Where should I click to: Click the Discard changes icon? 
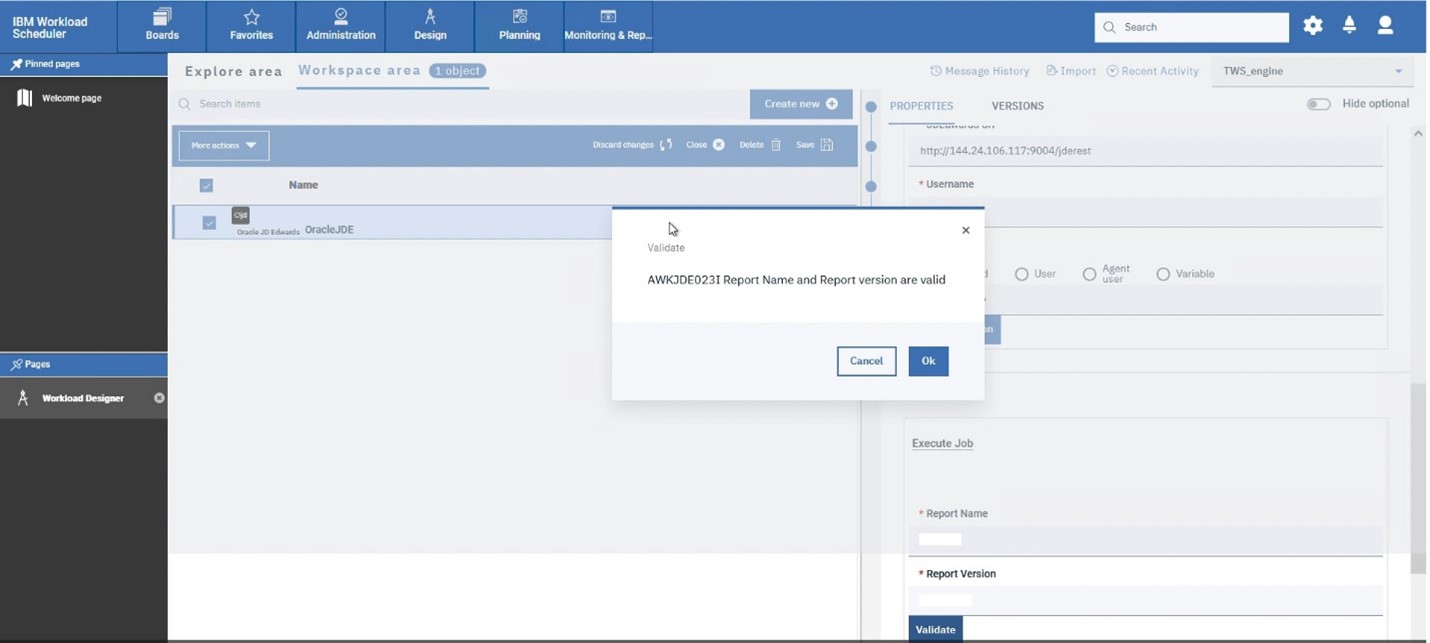click(x=666, y=145)
